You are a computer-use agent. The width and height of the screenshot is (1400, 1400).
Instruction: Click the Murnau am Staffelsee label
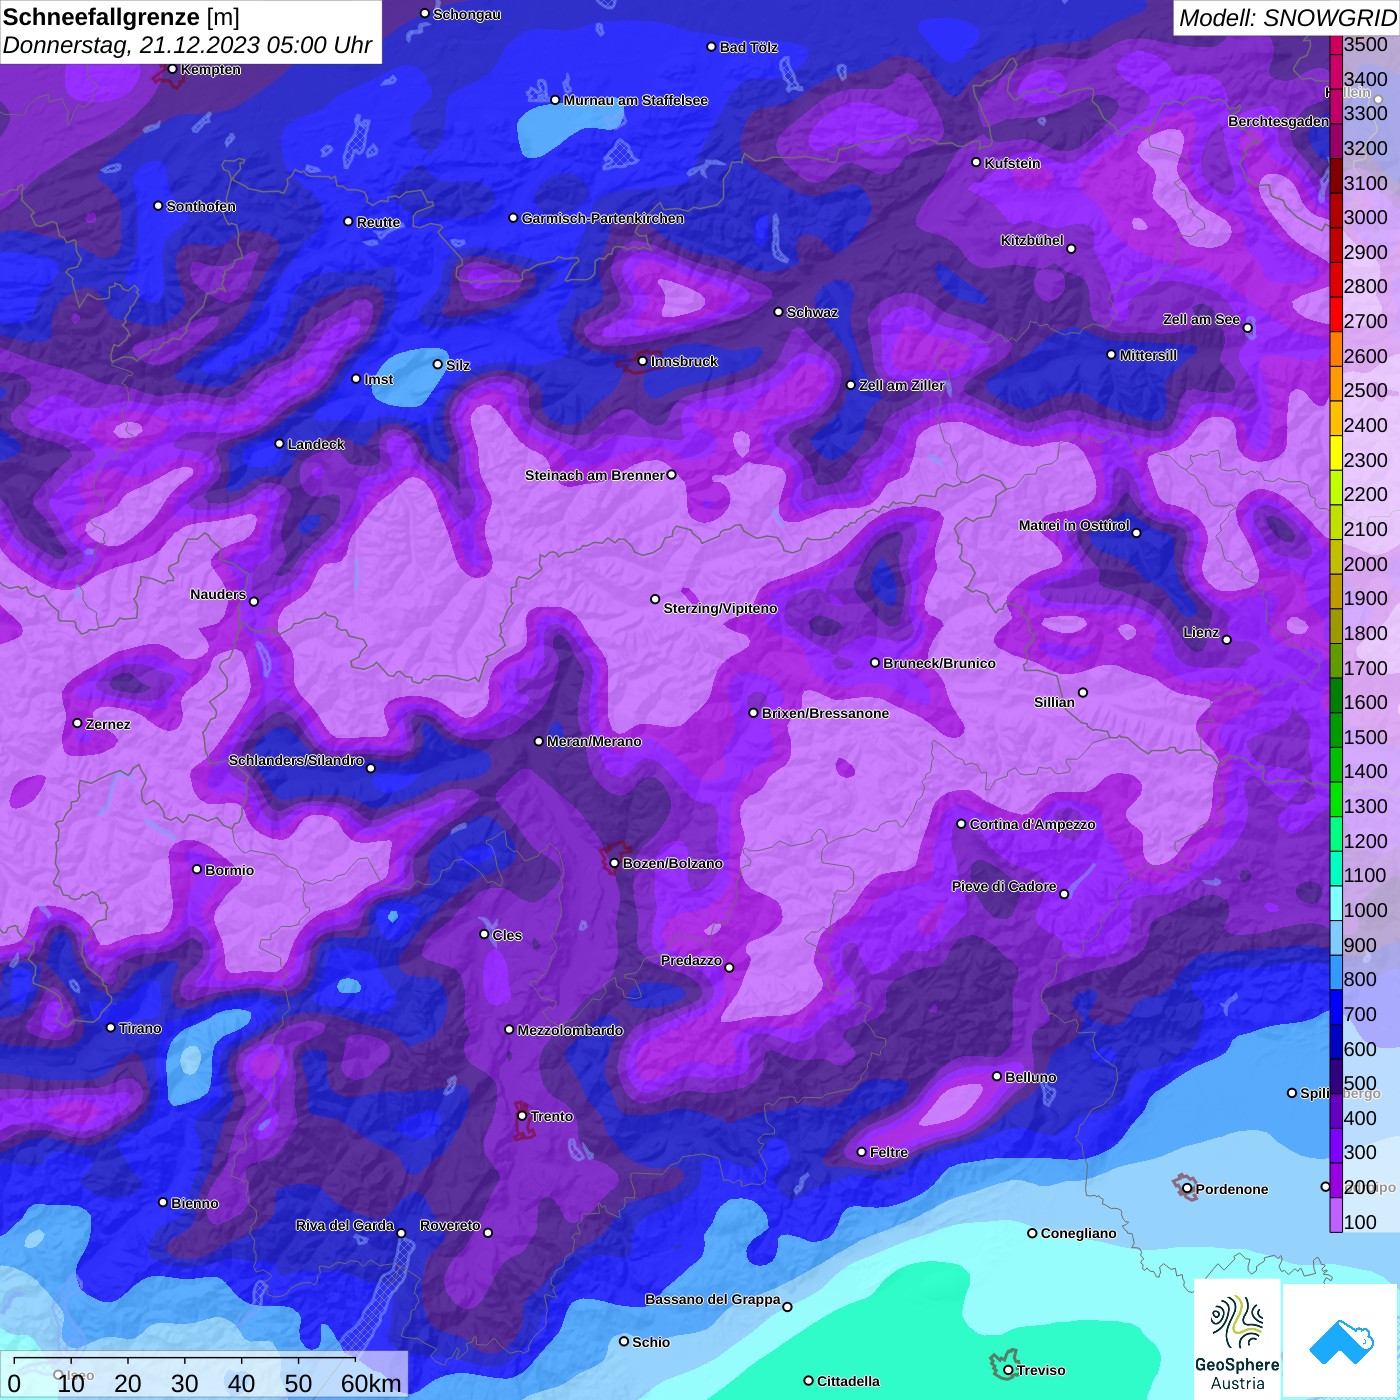point(636,100)
